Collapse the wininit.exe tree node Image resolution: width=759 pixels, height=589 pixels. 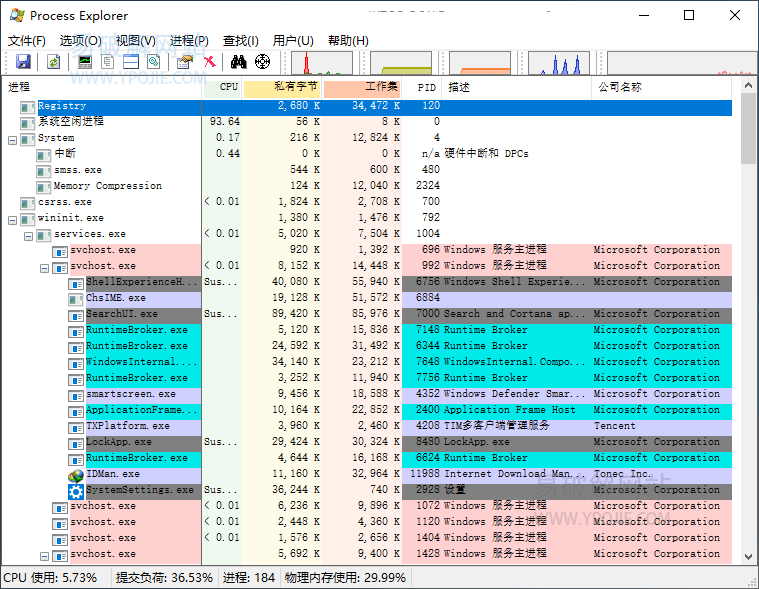13,220
